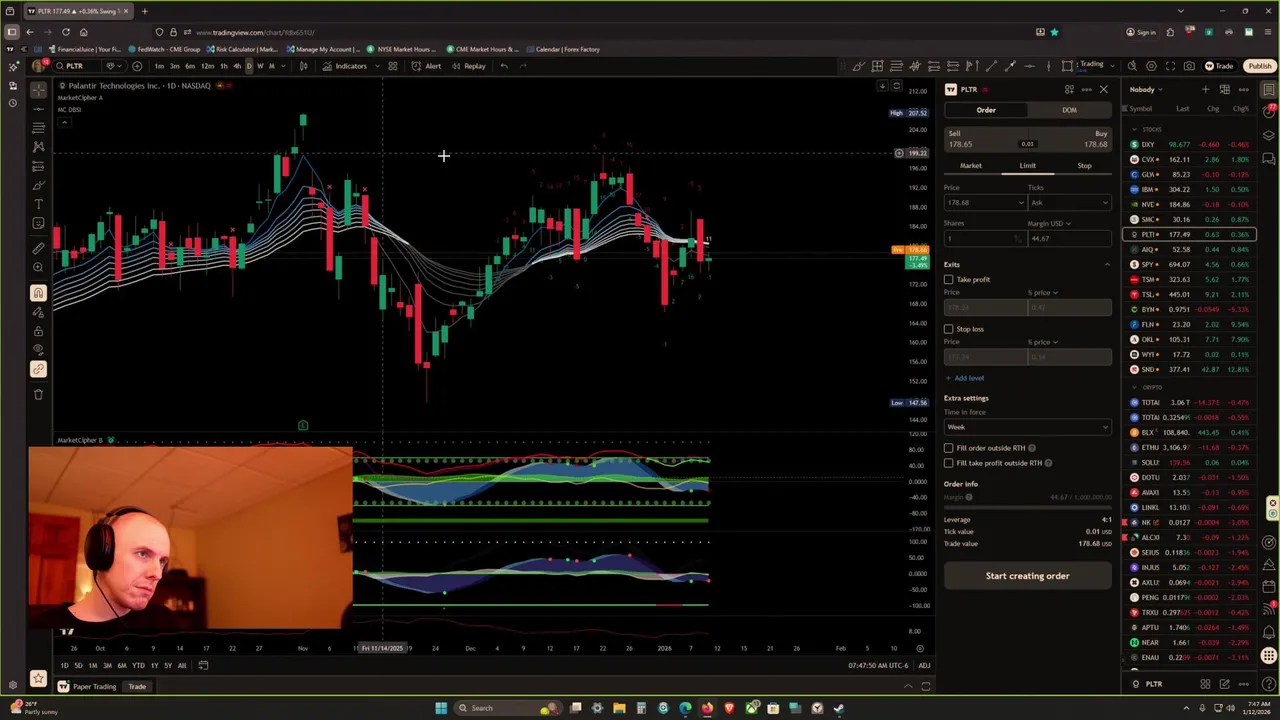Add a symbol to the watchlist
The width and height of the screenshot is (1280, 720).
pyautogui.click(x=1205, y=90)
